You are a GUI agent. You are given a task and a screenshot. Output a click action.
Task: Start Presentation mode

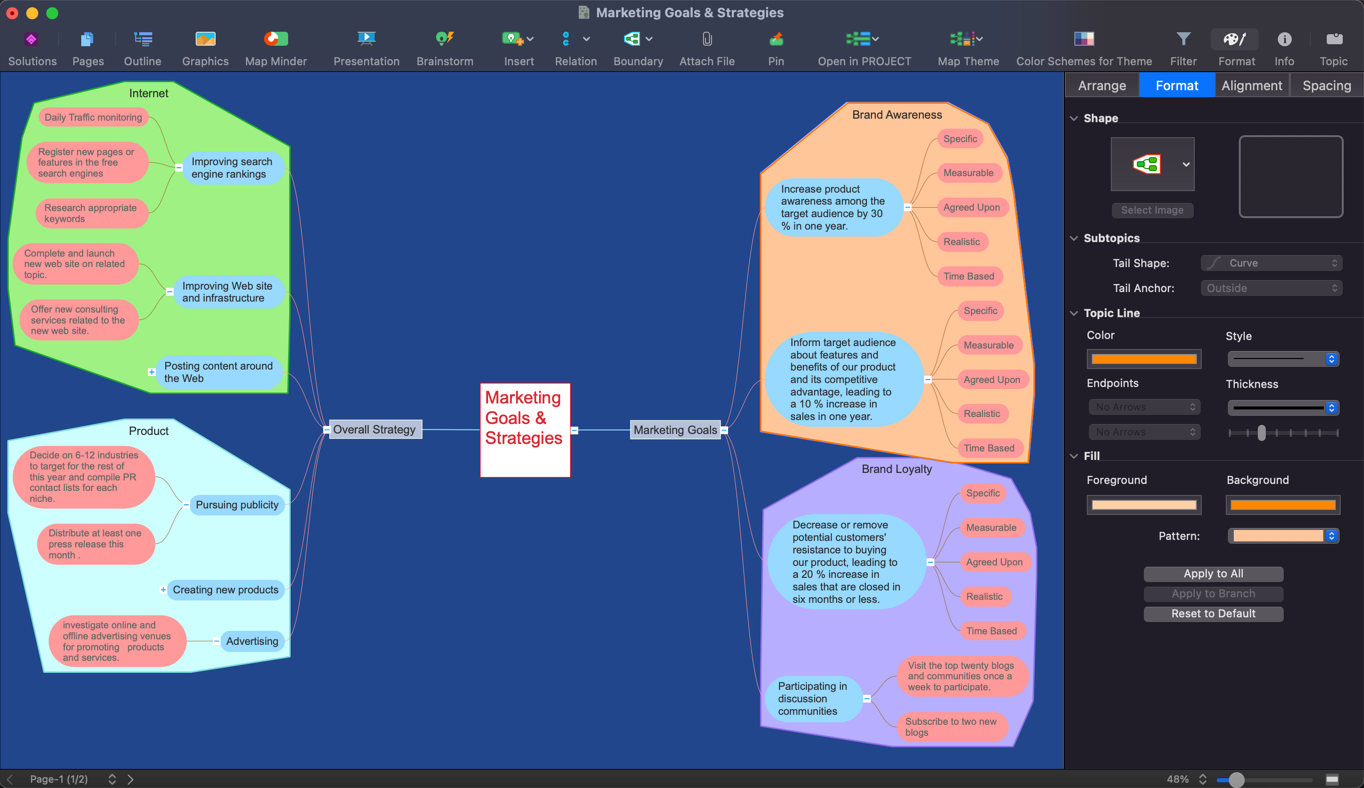click(x=366, y=39)
